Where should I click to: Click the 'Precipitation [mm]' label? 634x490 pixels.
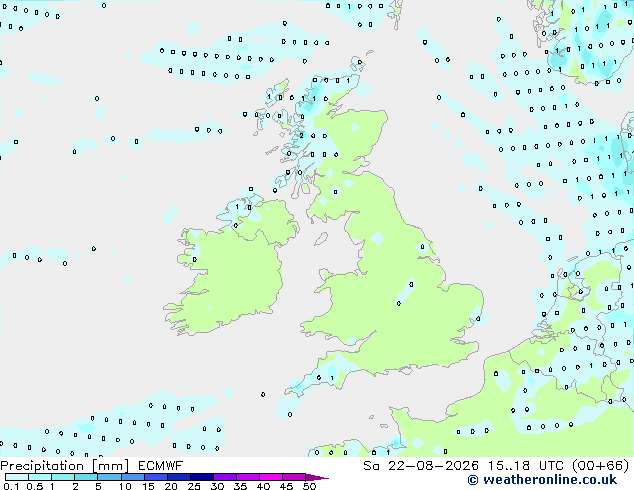[x=65, y=466]
